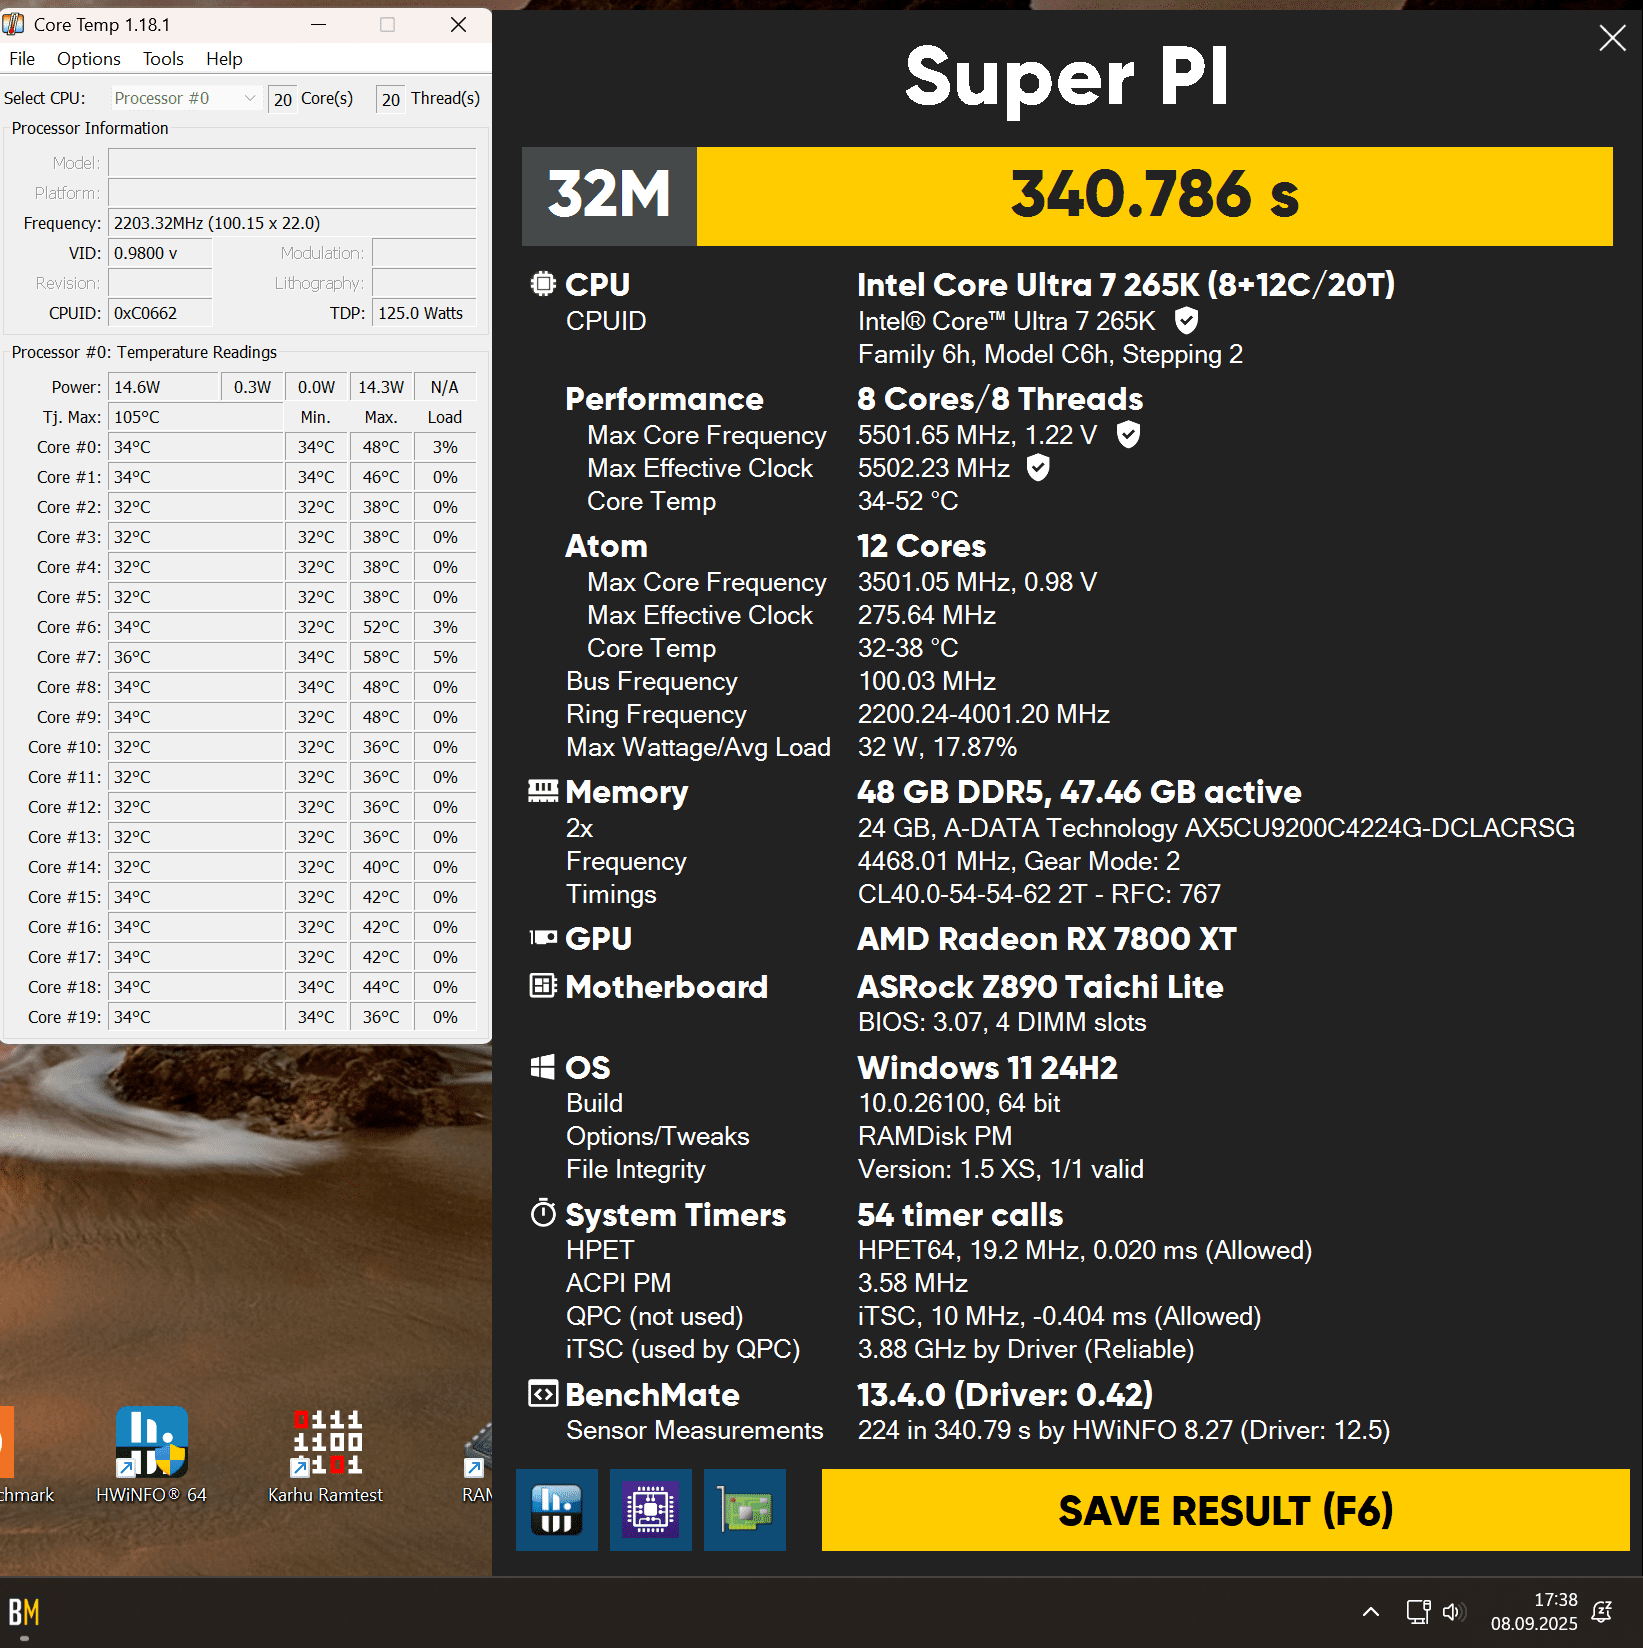Click the CPU chip icon beside the CPU heading
This screenshot has width=1643, height=1648.
tap(543, 284)
